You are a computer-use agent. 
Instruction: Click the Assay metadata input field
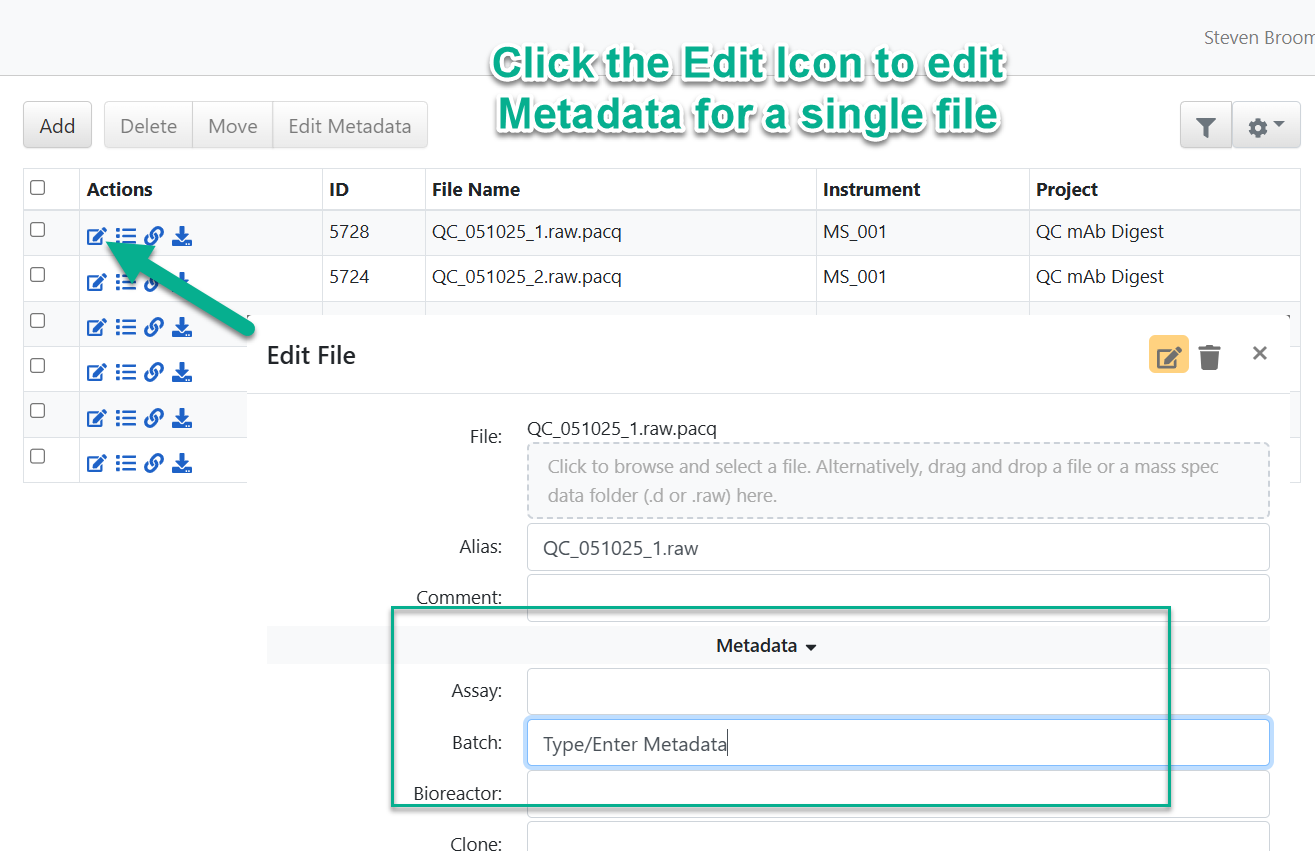coord(898,692)
